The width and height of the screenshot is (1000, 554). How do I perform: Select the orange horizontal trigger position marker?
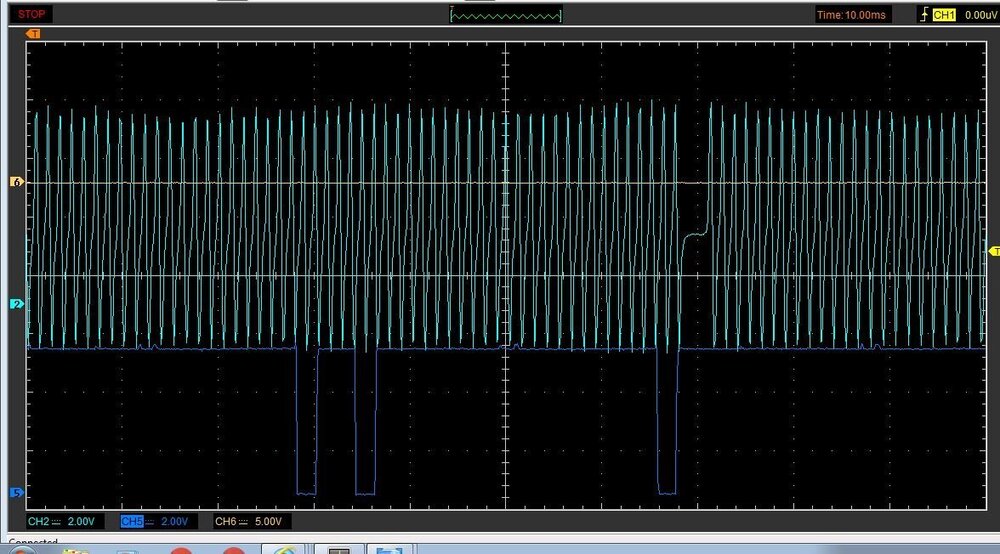(x=32, y=34)
